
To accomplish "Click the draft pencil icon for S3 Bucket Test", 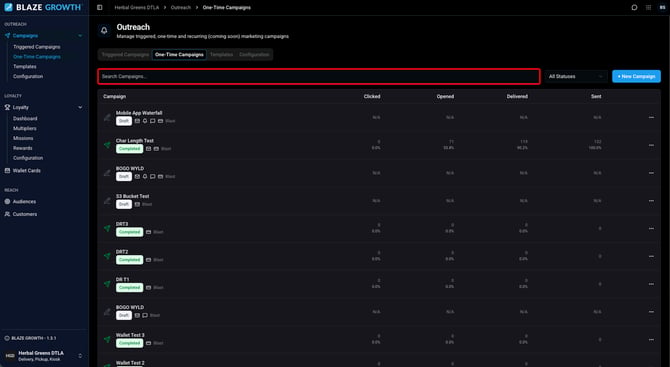I will coord(107,200).
